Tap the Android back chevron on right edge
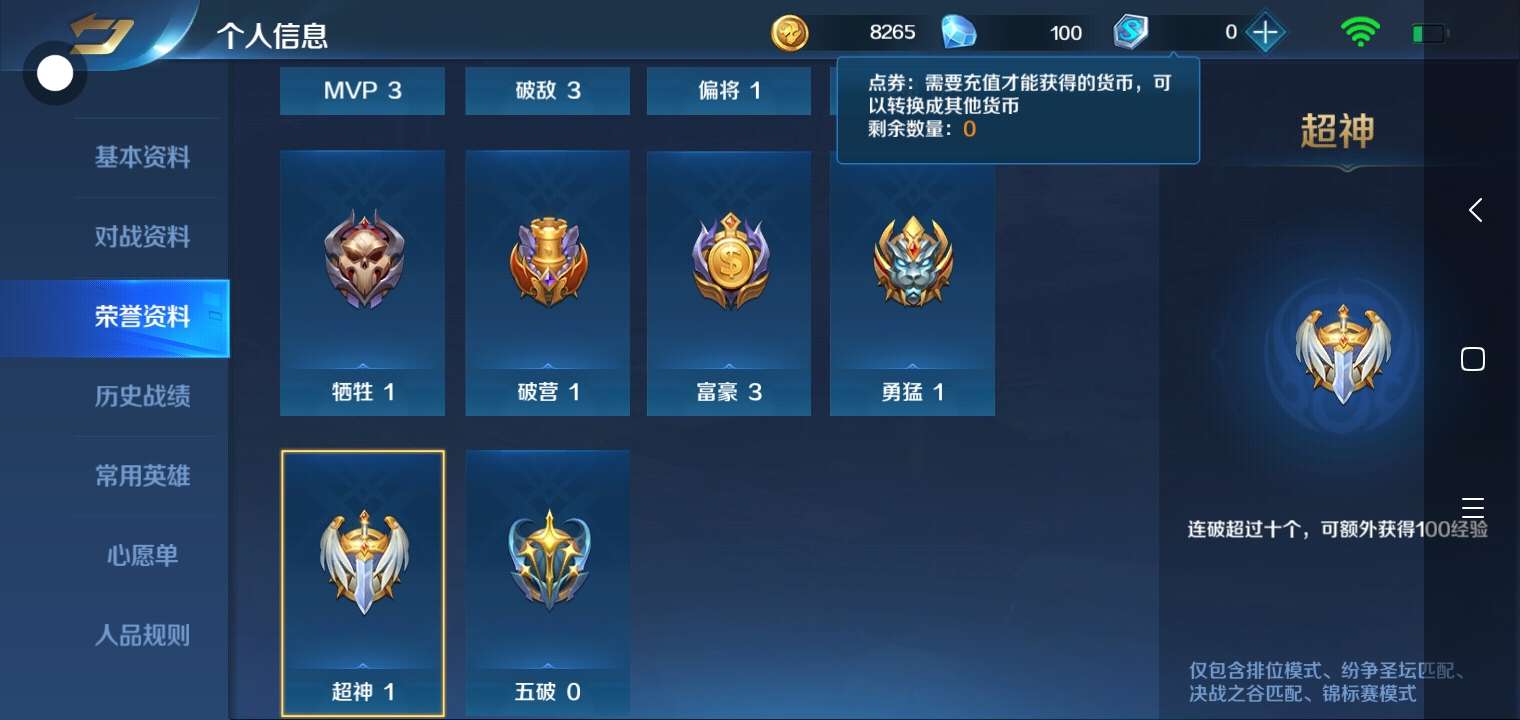1520x720 pixels. click(x=1474, y=210)
